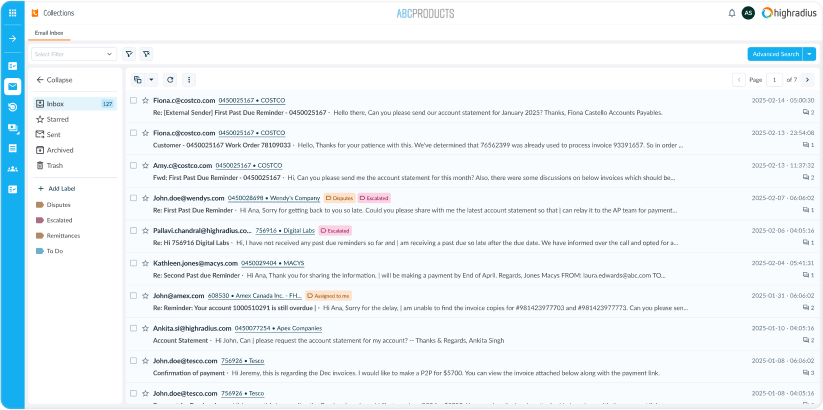Viewport: 823px width, 410px height.
Task: Click the copy/select-all icon in list toolbar
Action: pos(138,80)
